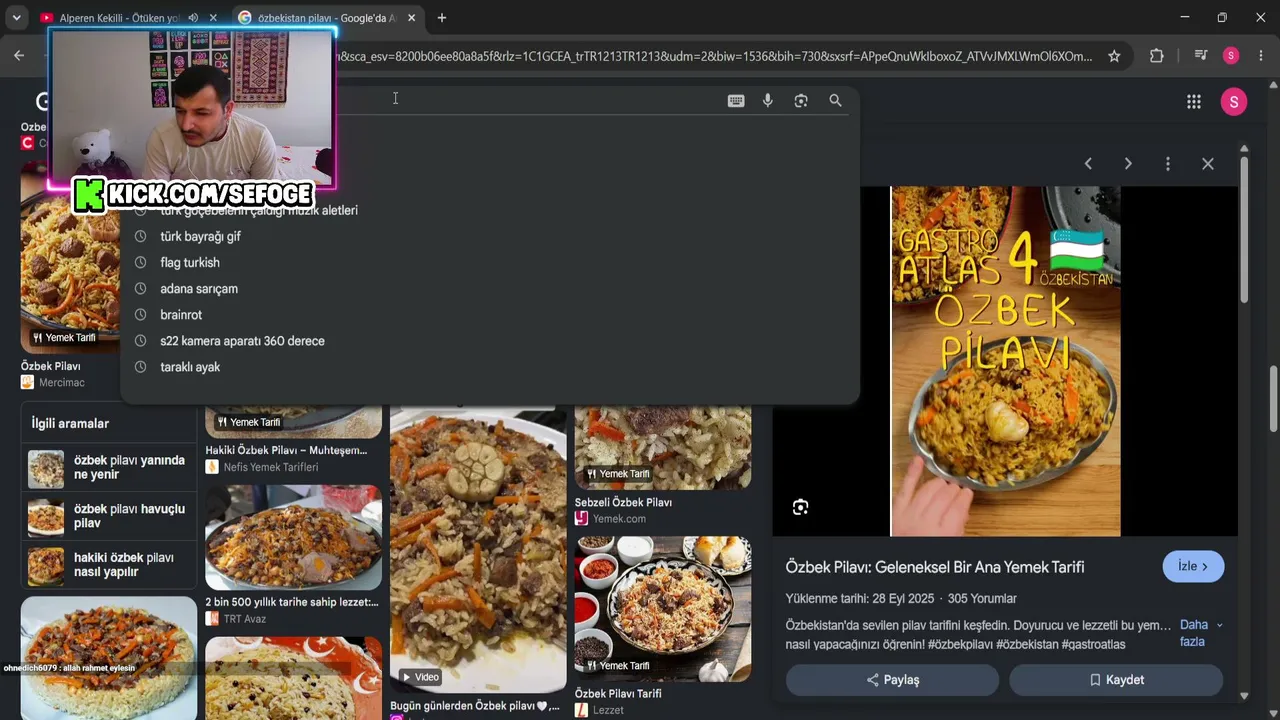
Task: Search by image with the Lens icon in the search bar
Action: click(x=801, y=100)
